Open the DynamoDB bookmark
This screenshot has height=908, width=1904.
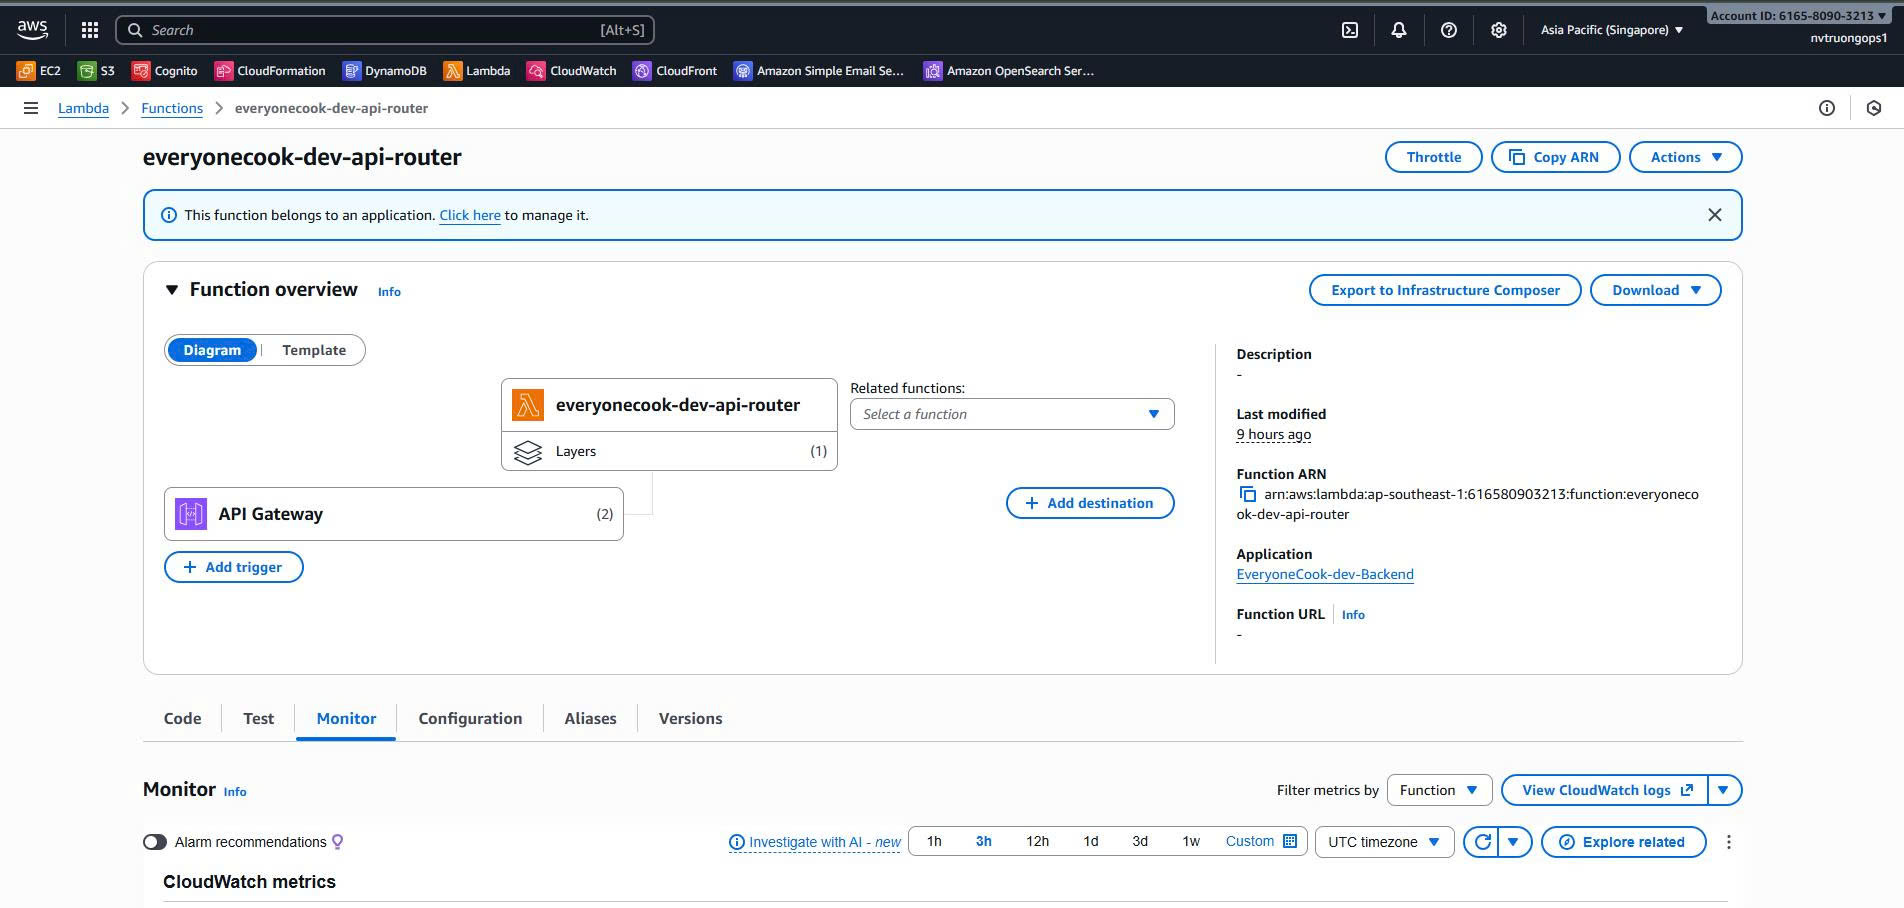384,71
